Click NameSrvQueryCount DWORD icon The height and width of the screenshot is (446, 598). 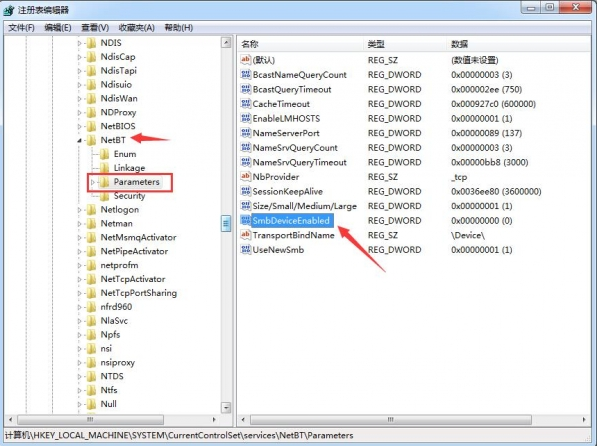246,147
